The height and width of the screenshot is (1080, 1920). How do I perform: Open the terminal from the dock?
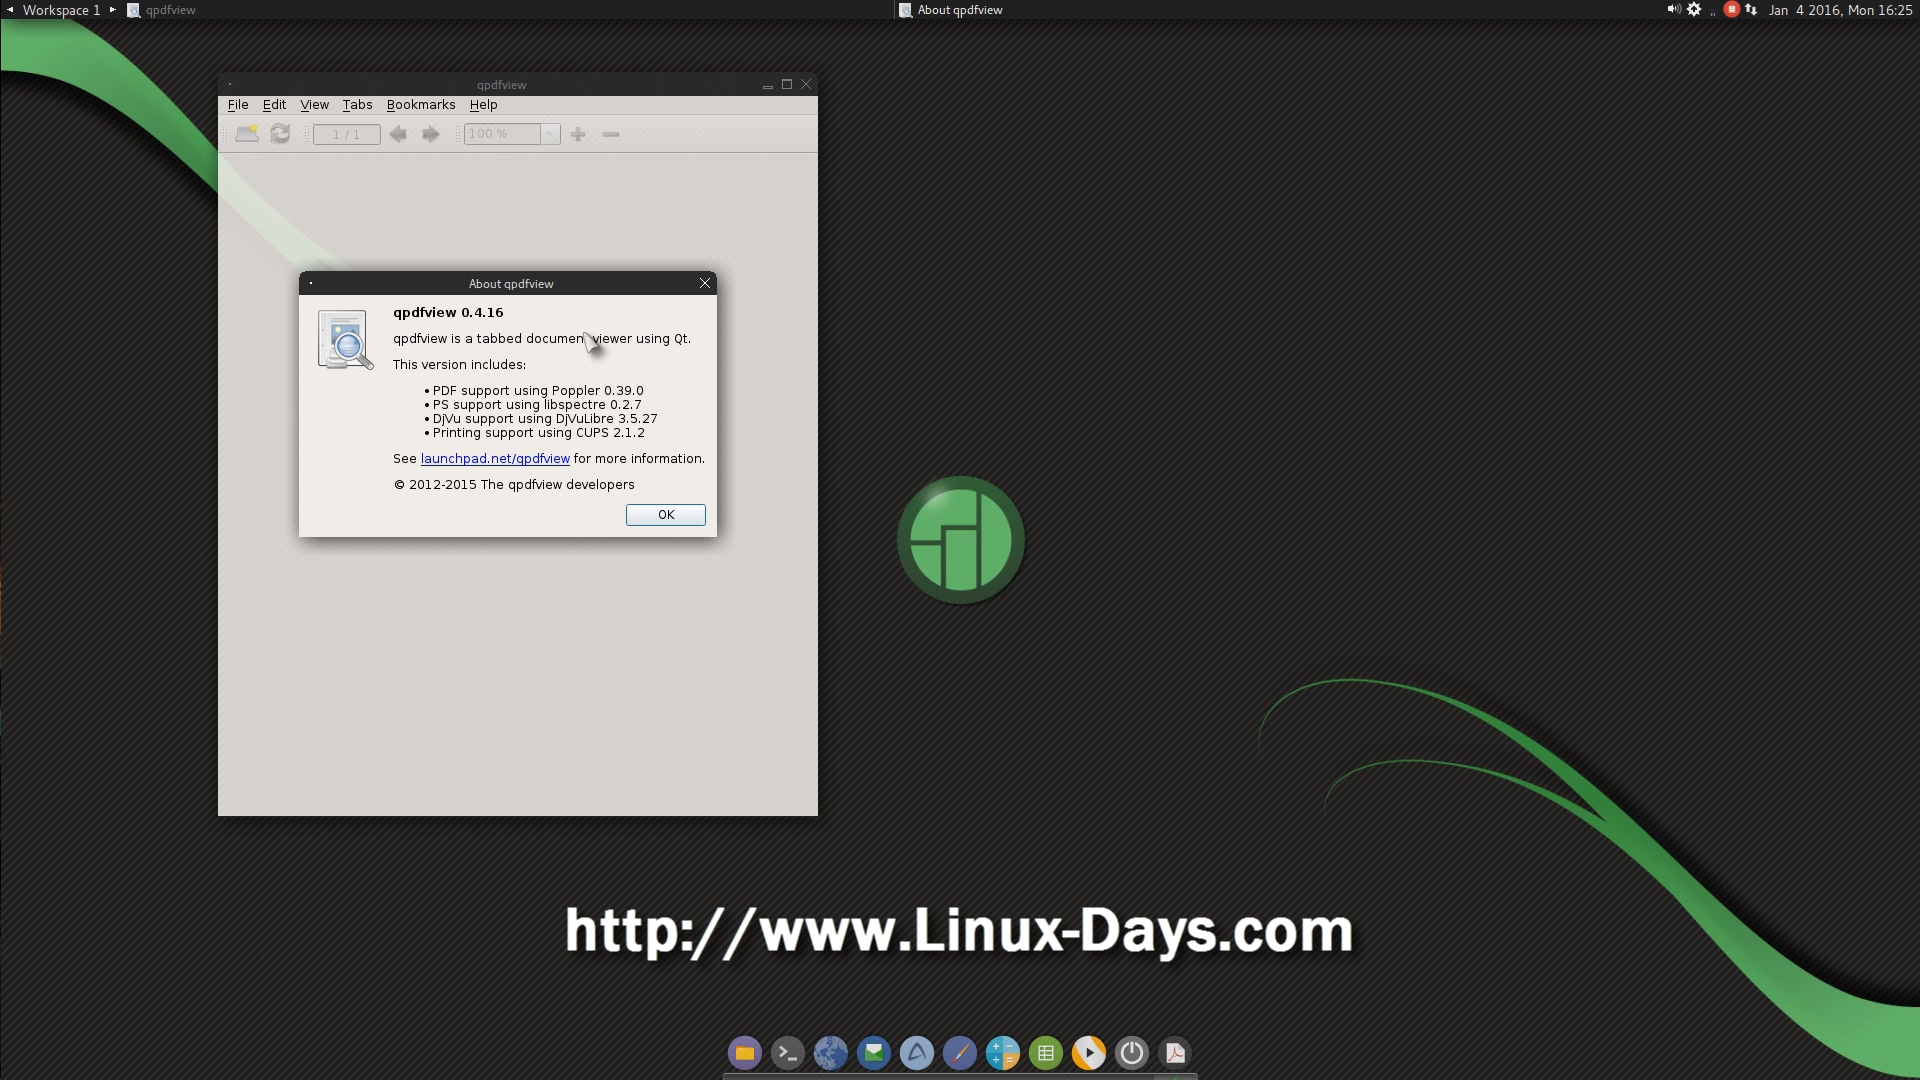(x=788, y=1053)
